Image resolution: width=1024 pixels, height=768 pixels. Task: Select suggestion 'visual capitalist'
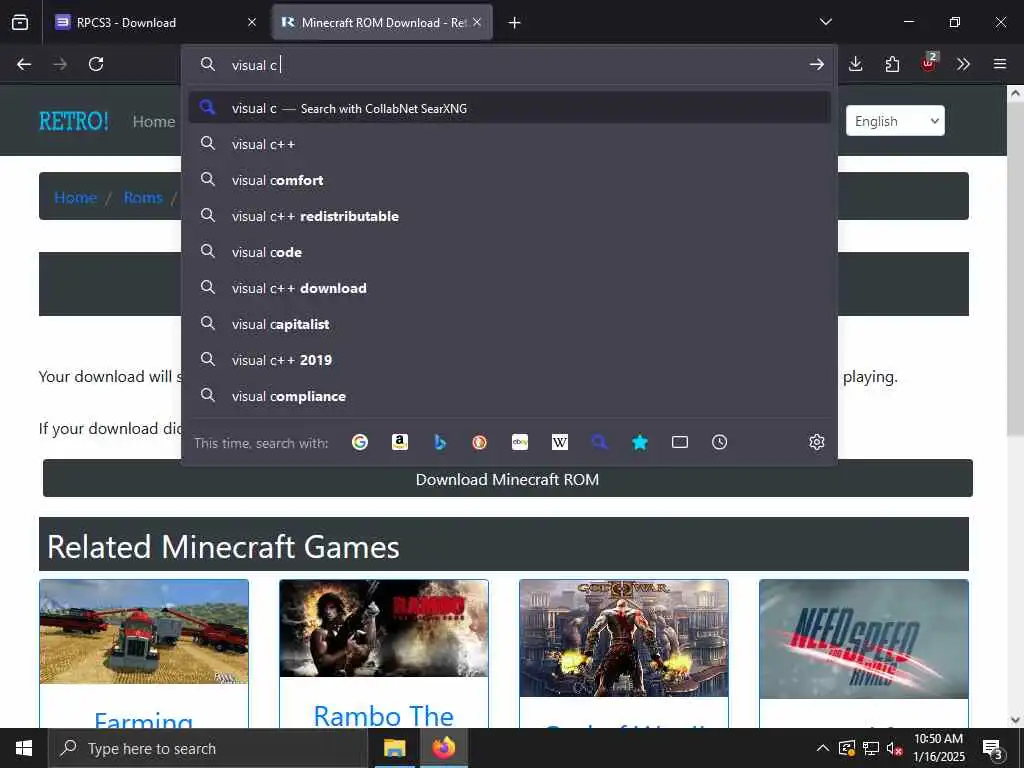coord(509,324)
